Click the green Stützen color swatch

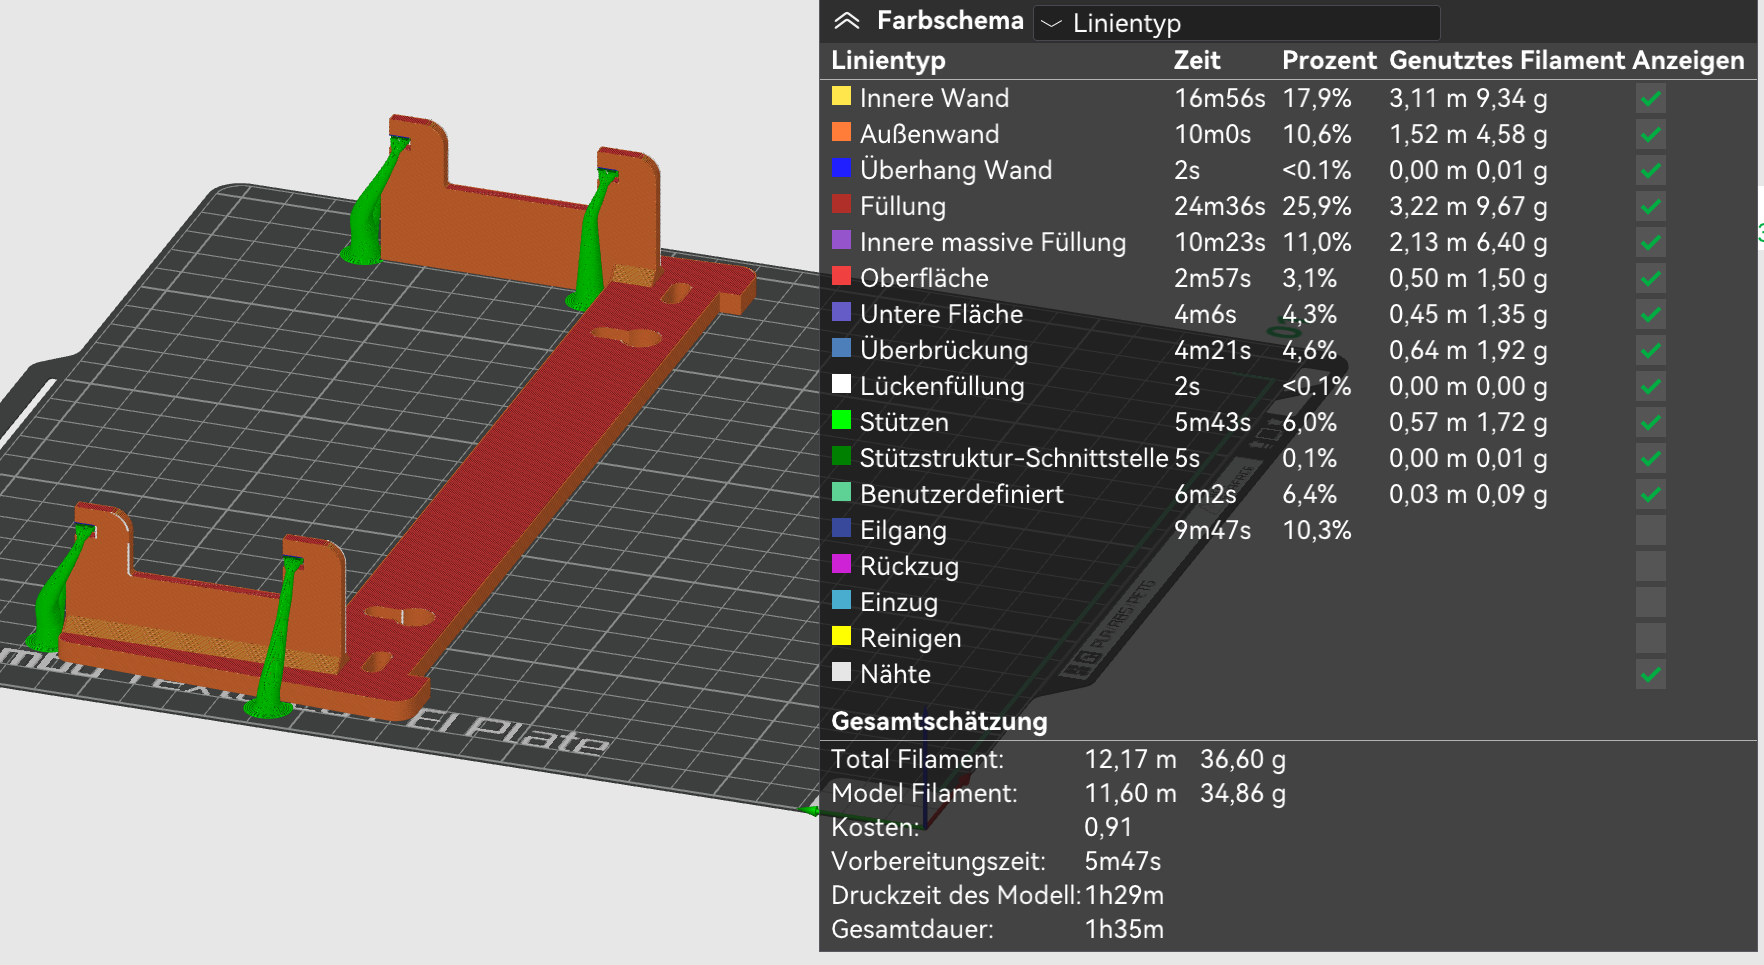pyautogui.click(x=841, y=421)
